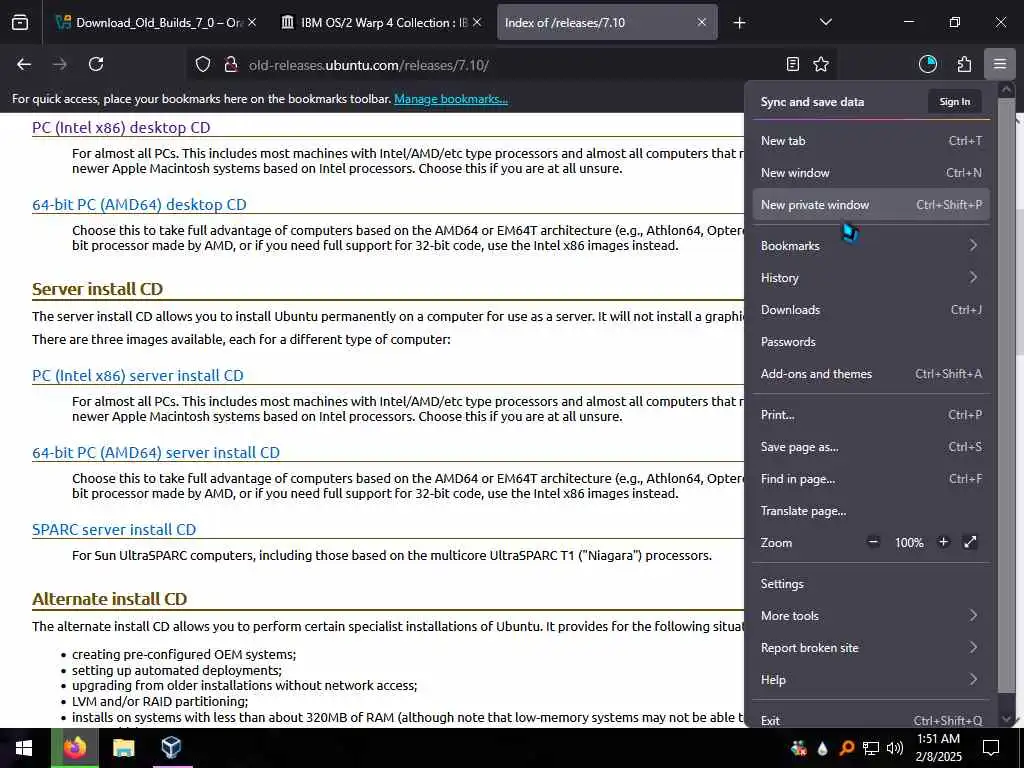Viewport: 1024px width, 768px height.
Task: Choose New window menu item
Action: [871, 172]
